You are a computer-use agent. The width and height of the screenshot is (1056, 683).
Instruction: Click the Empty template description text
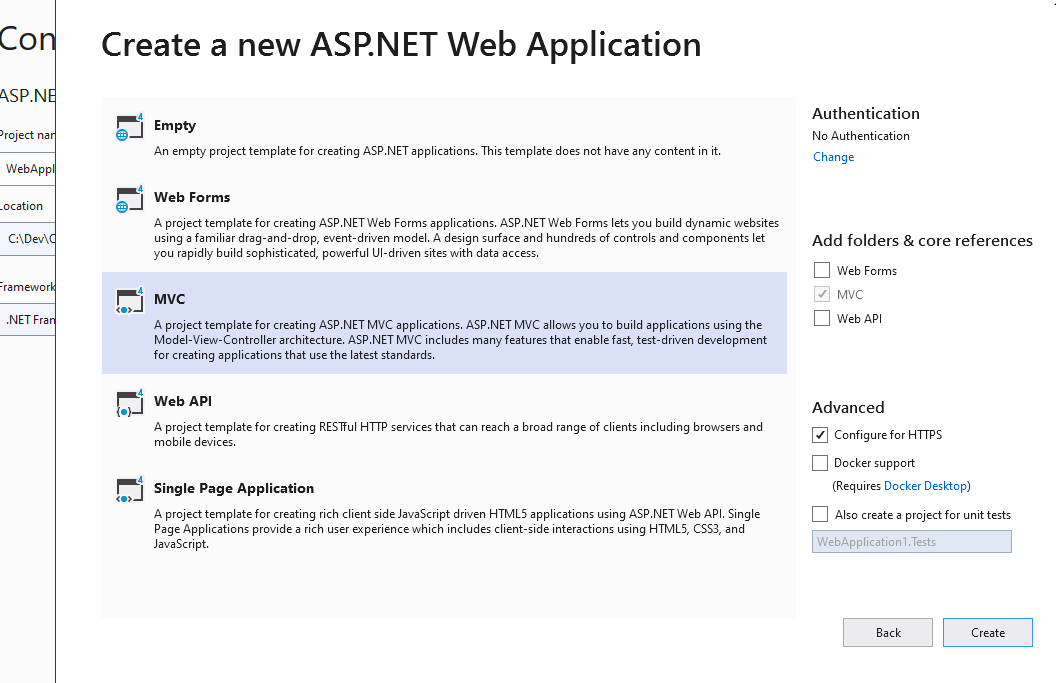click(437, 151)
